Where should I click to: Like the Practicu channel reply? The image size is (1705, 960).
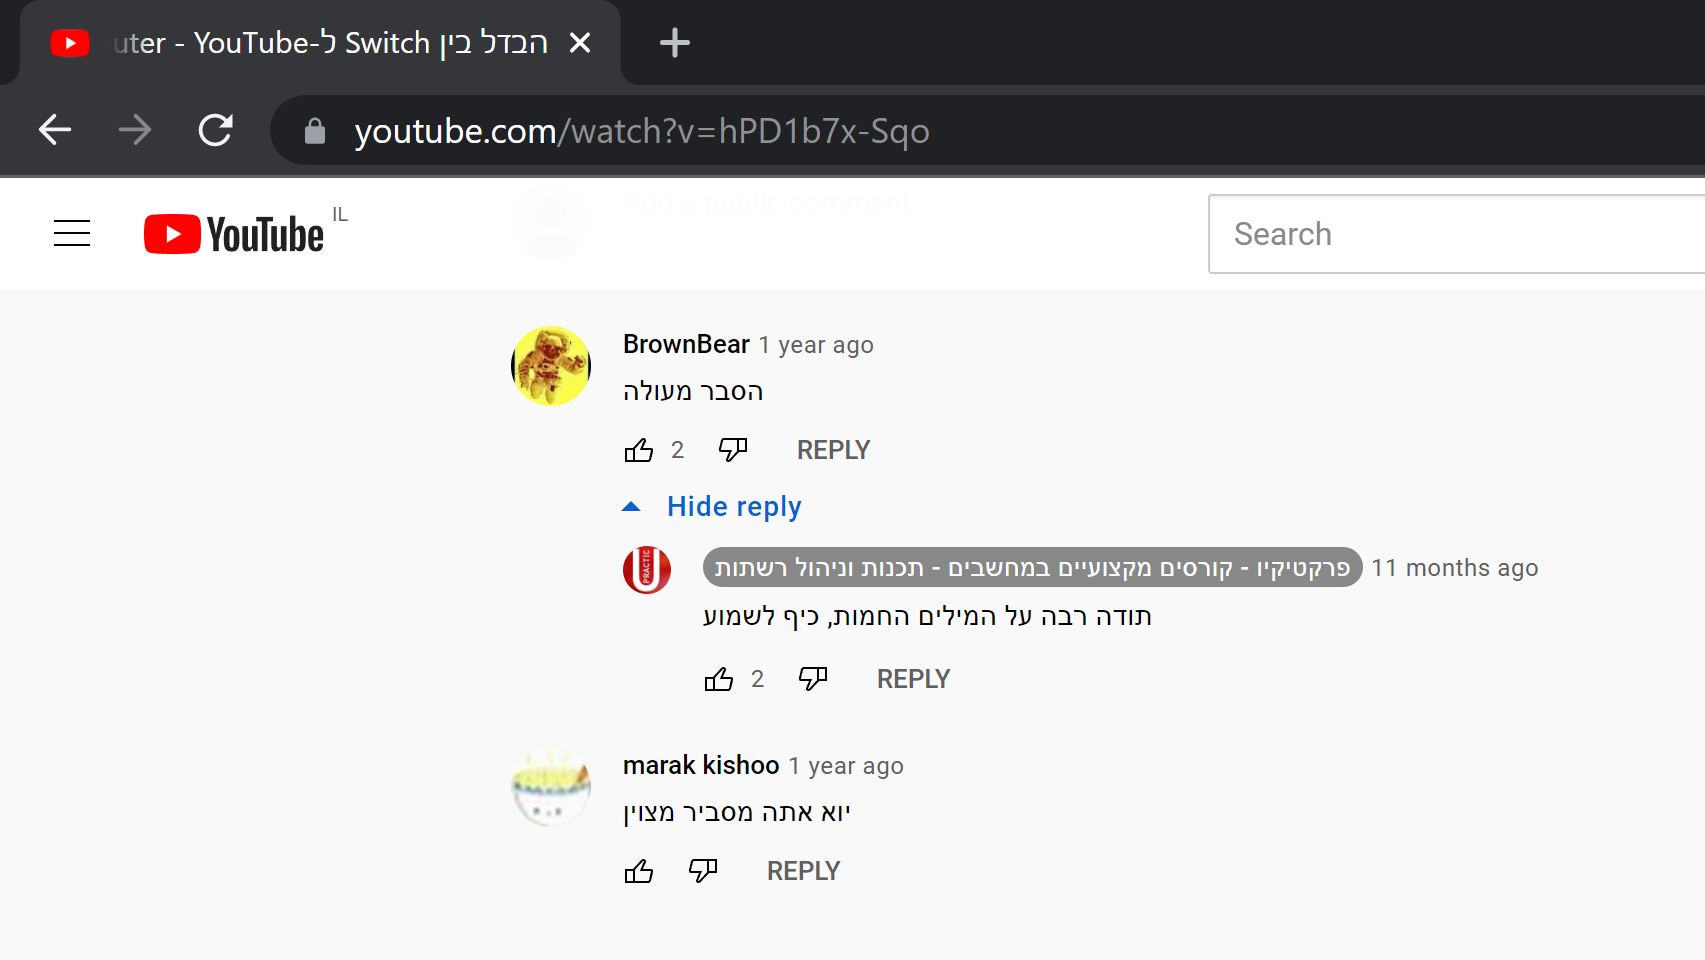click(719, 679)
